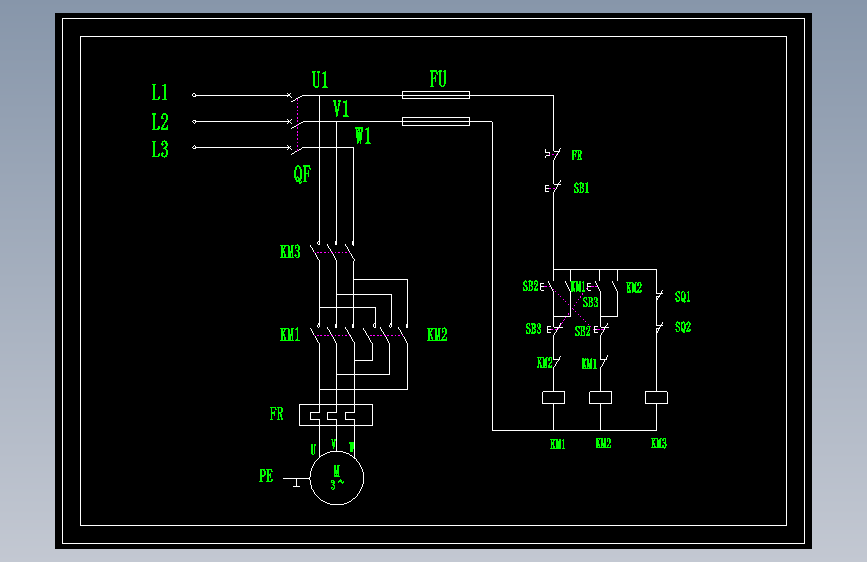
Task: Pick the SQ2 limit switch contact symbol
Action: point(659,327)
